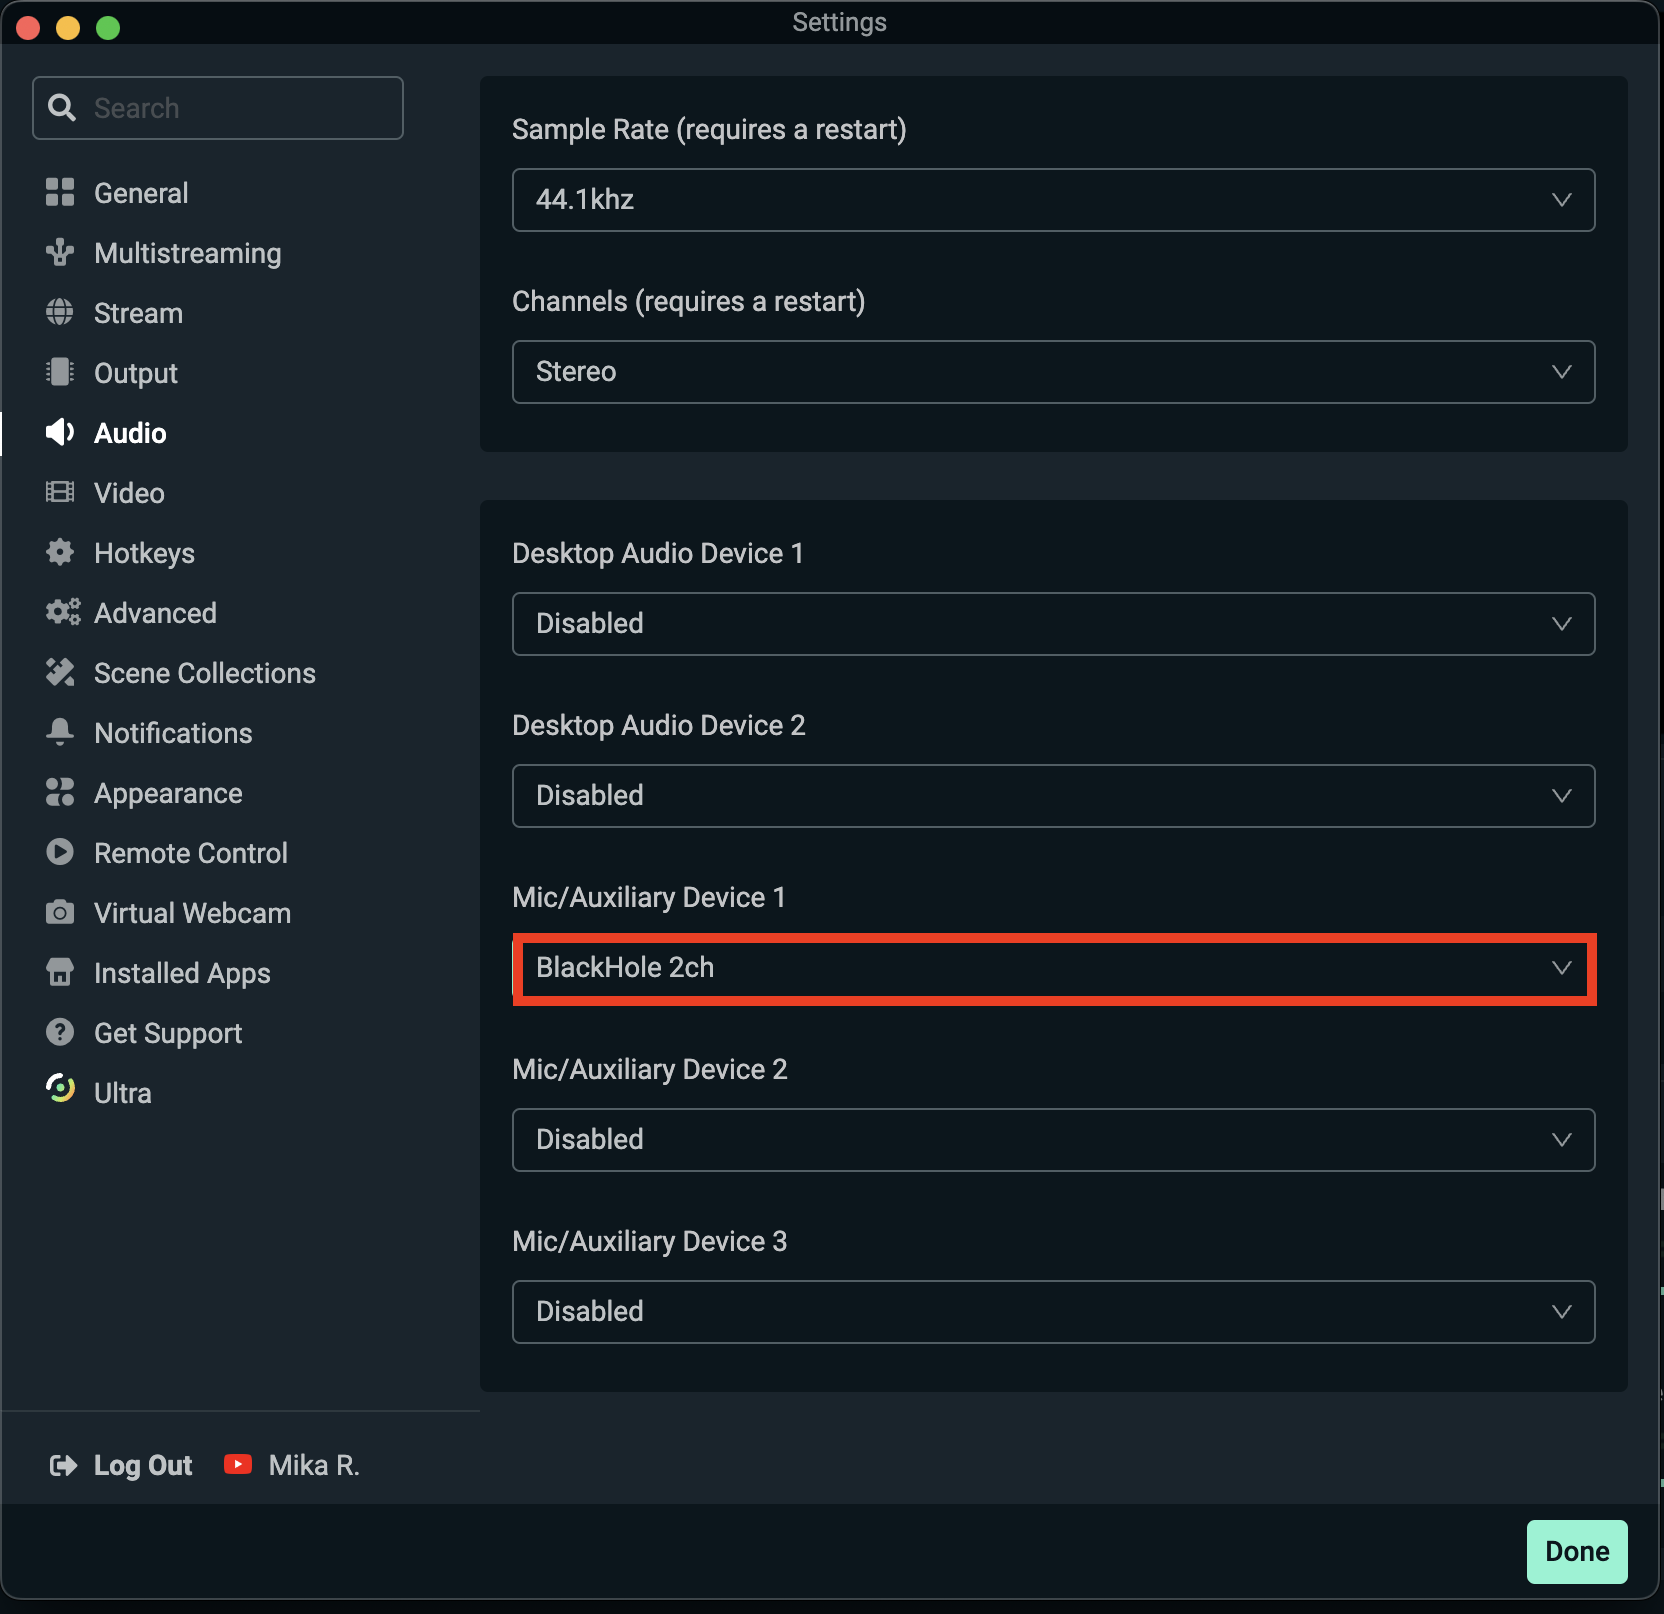1664x1614 pixels.
Task: Select the Multistreaming icon
Action: (60, 252)
